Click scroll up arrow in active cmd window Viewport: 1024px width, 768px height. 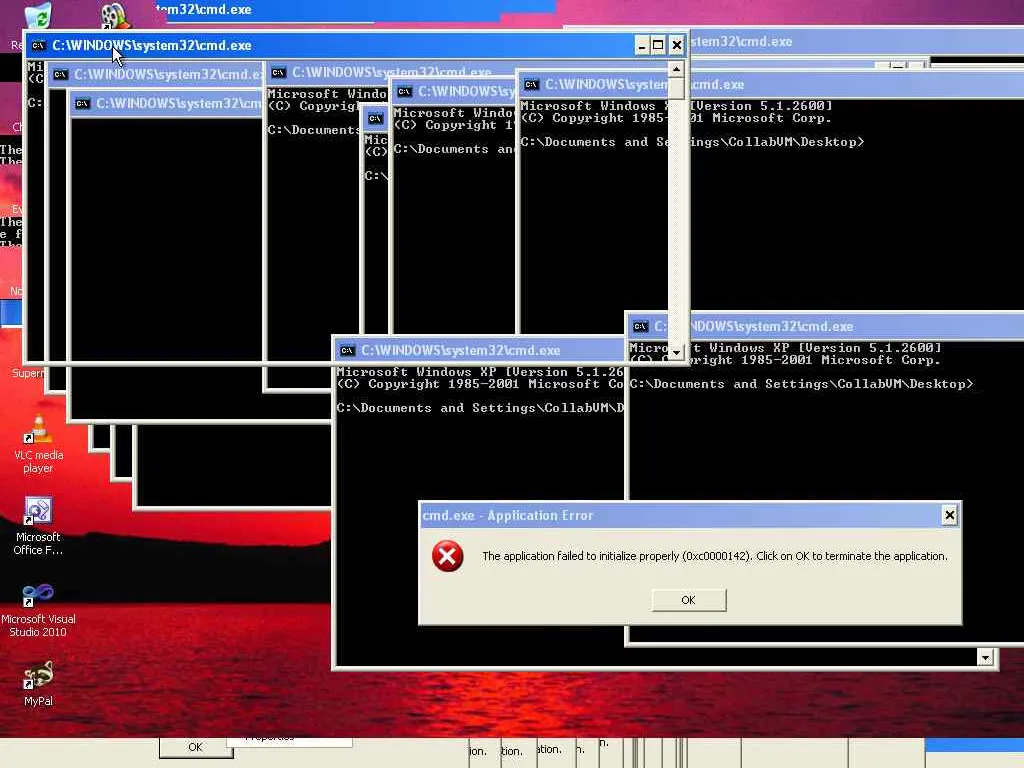point(676,69)
